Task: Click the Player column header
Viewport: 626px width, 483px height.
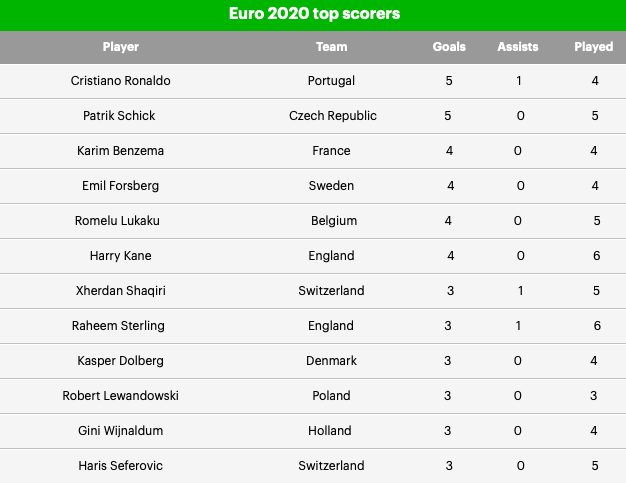Action: 121,46
